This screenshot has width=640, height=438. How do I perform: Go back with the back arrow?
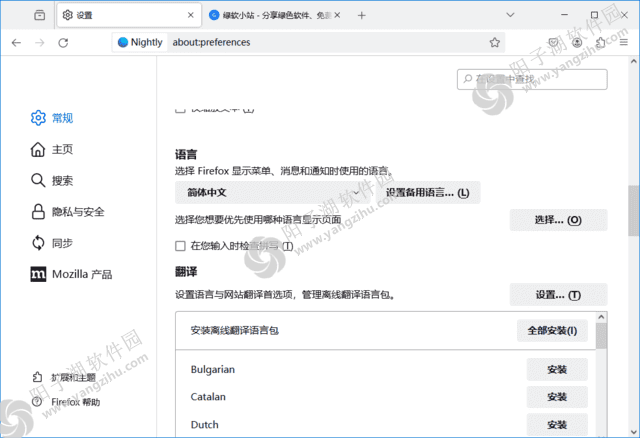pyautogui.click(x=16, y=42)
